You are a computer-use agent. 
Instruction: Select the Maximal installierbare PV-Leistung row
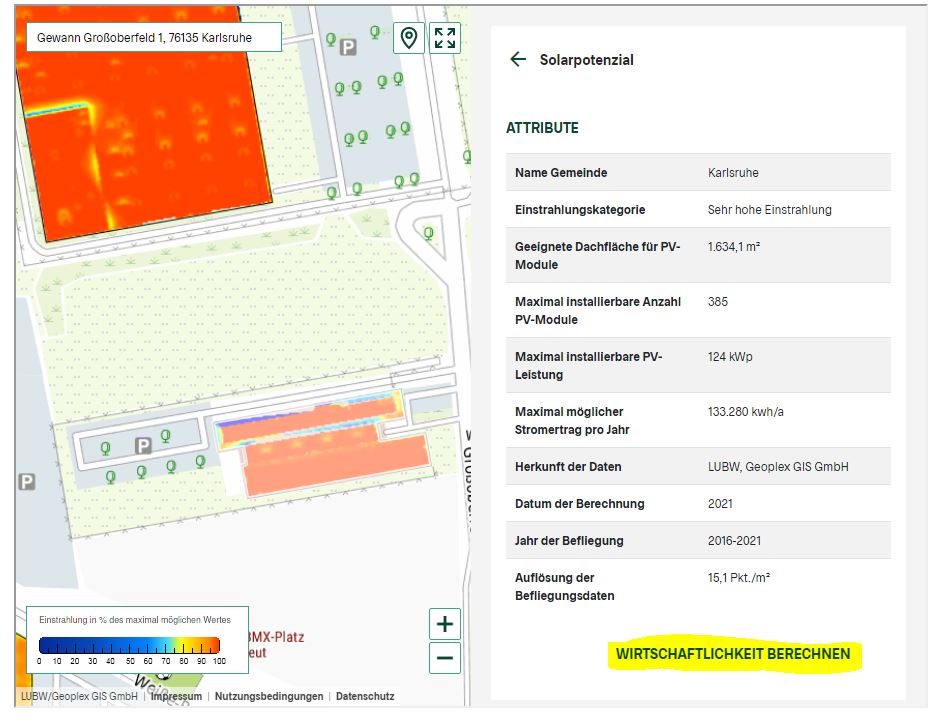(x=698, y=365)
